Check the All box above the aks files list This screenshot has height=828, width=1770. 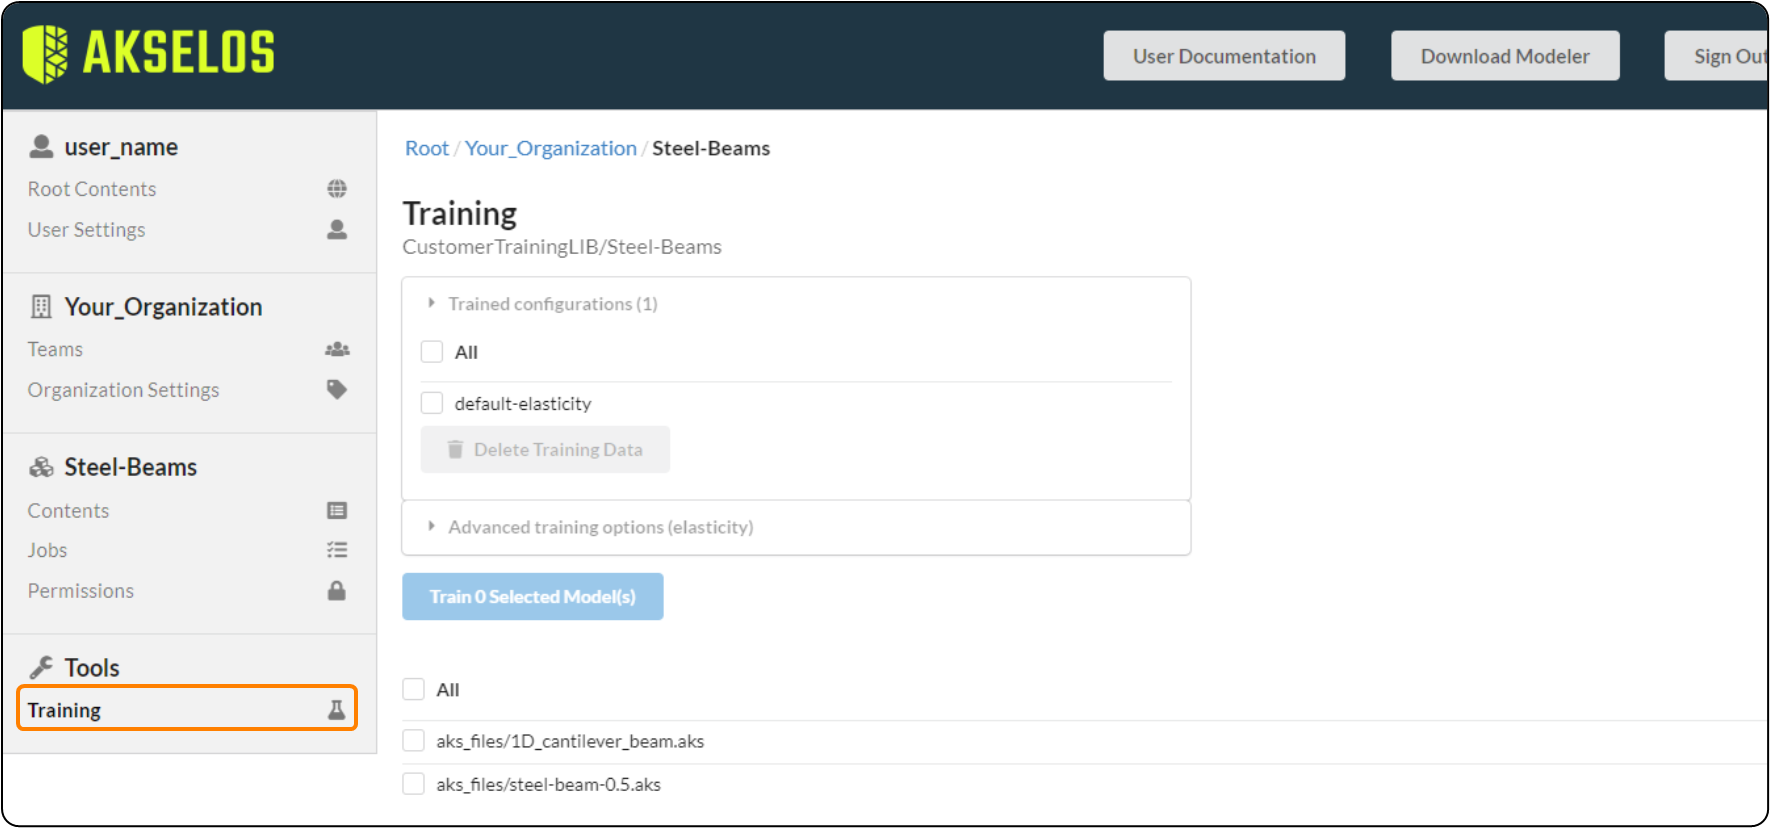414,689
